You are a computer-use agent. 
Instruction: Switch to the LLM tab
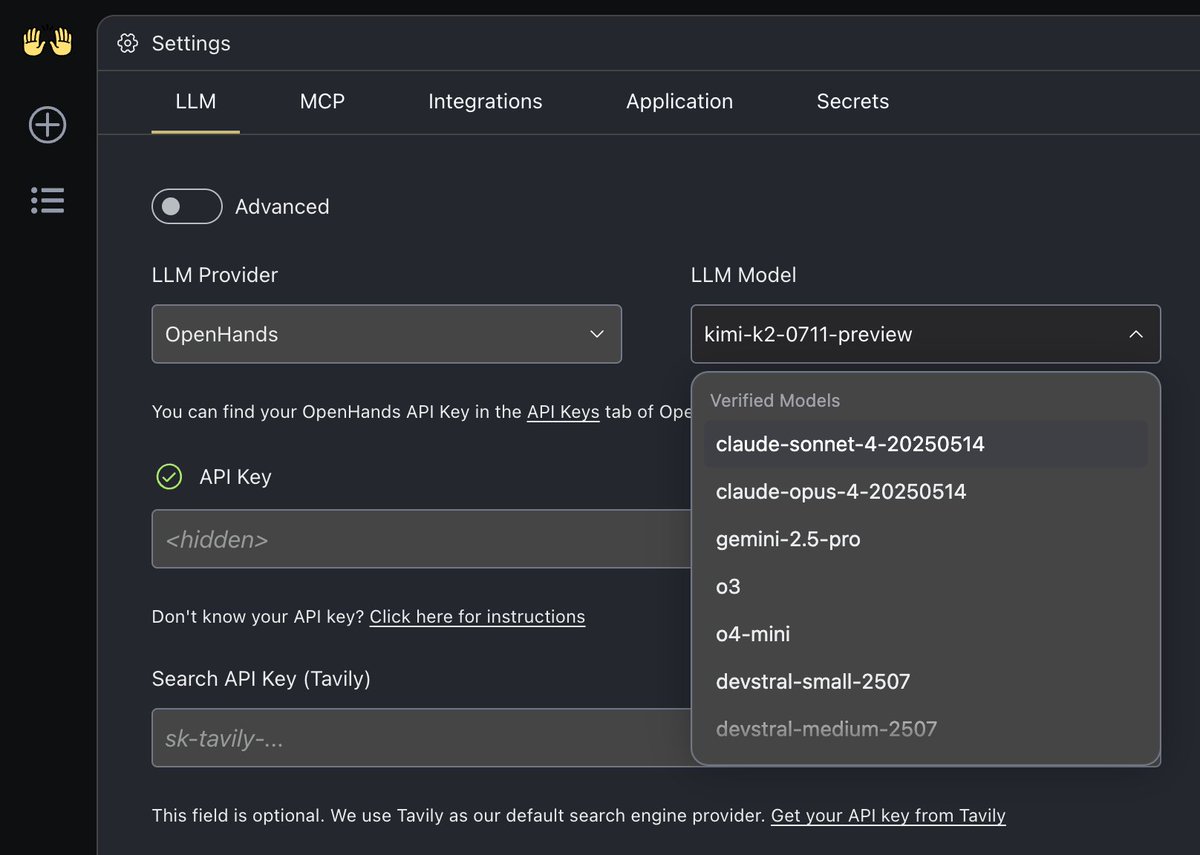point(195,101)
